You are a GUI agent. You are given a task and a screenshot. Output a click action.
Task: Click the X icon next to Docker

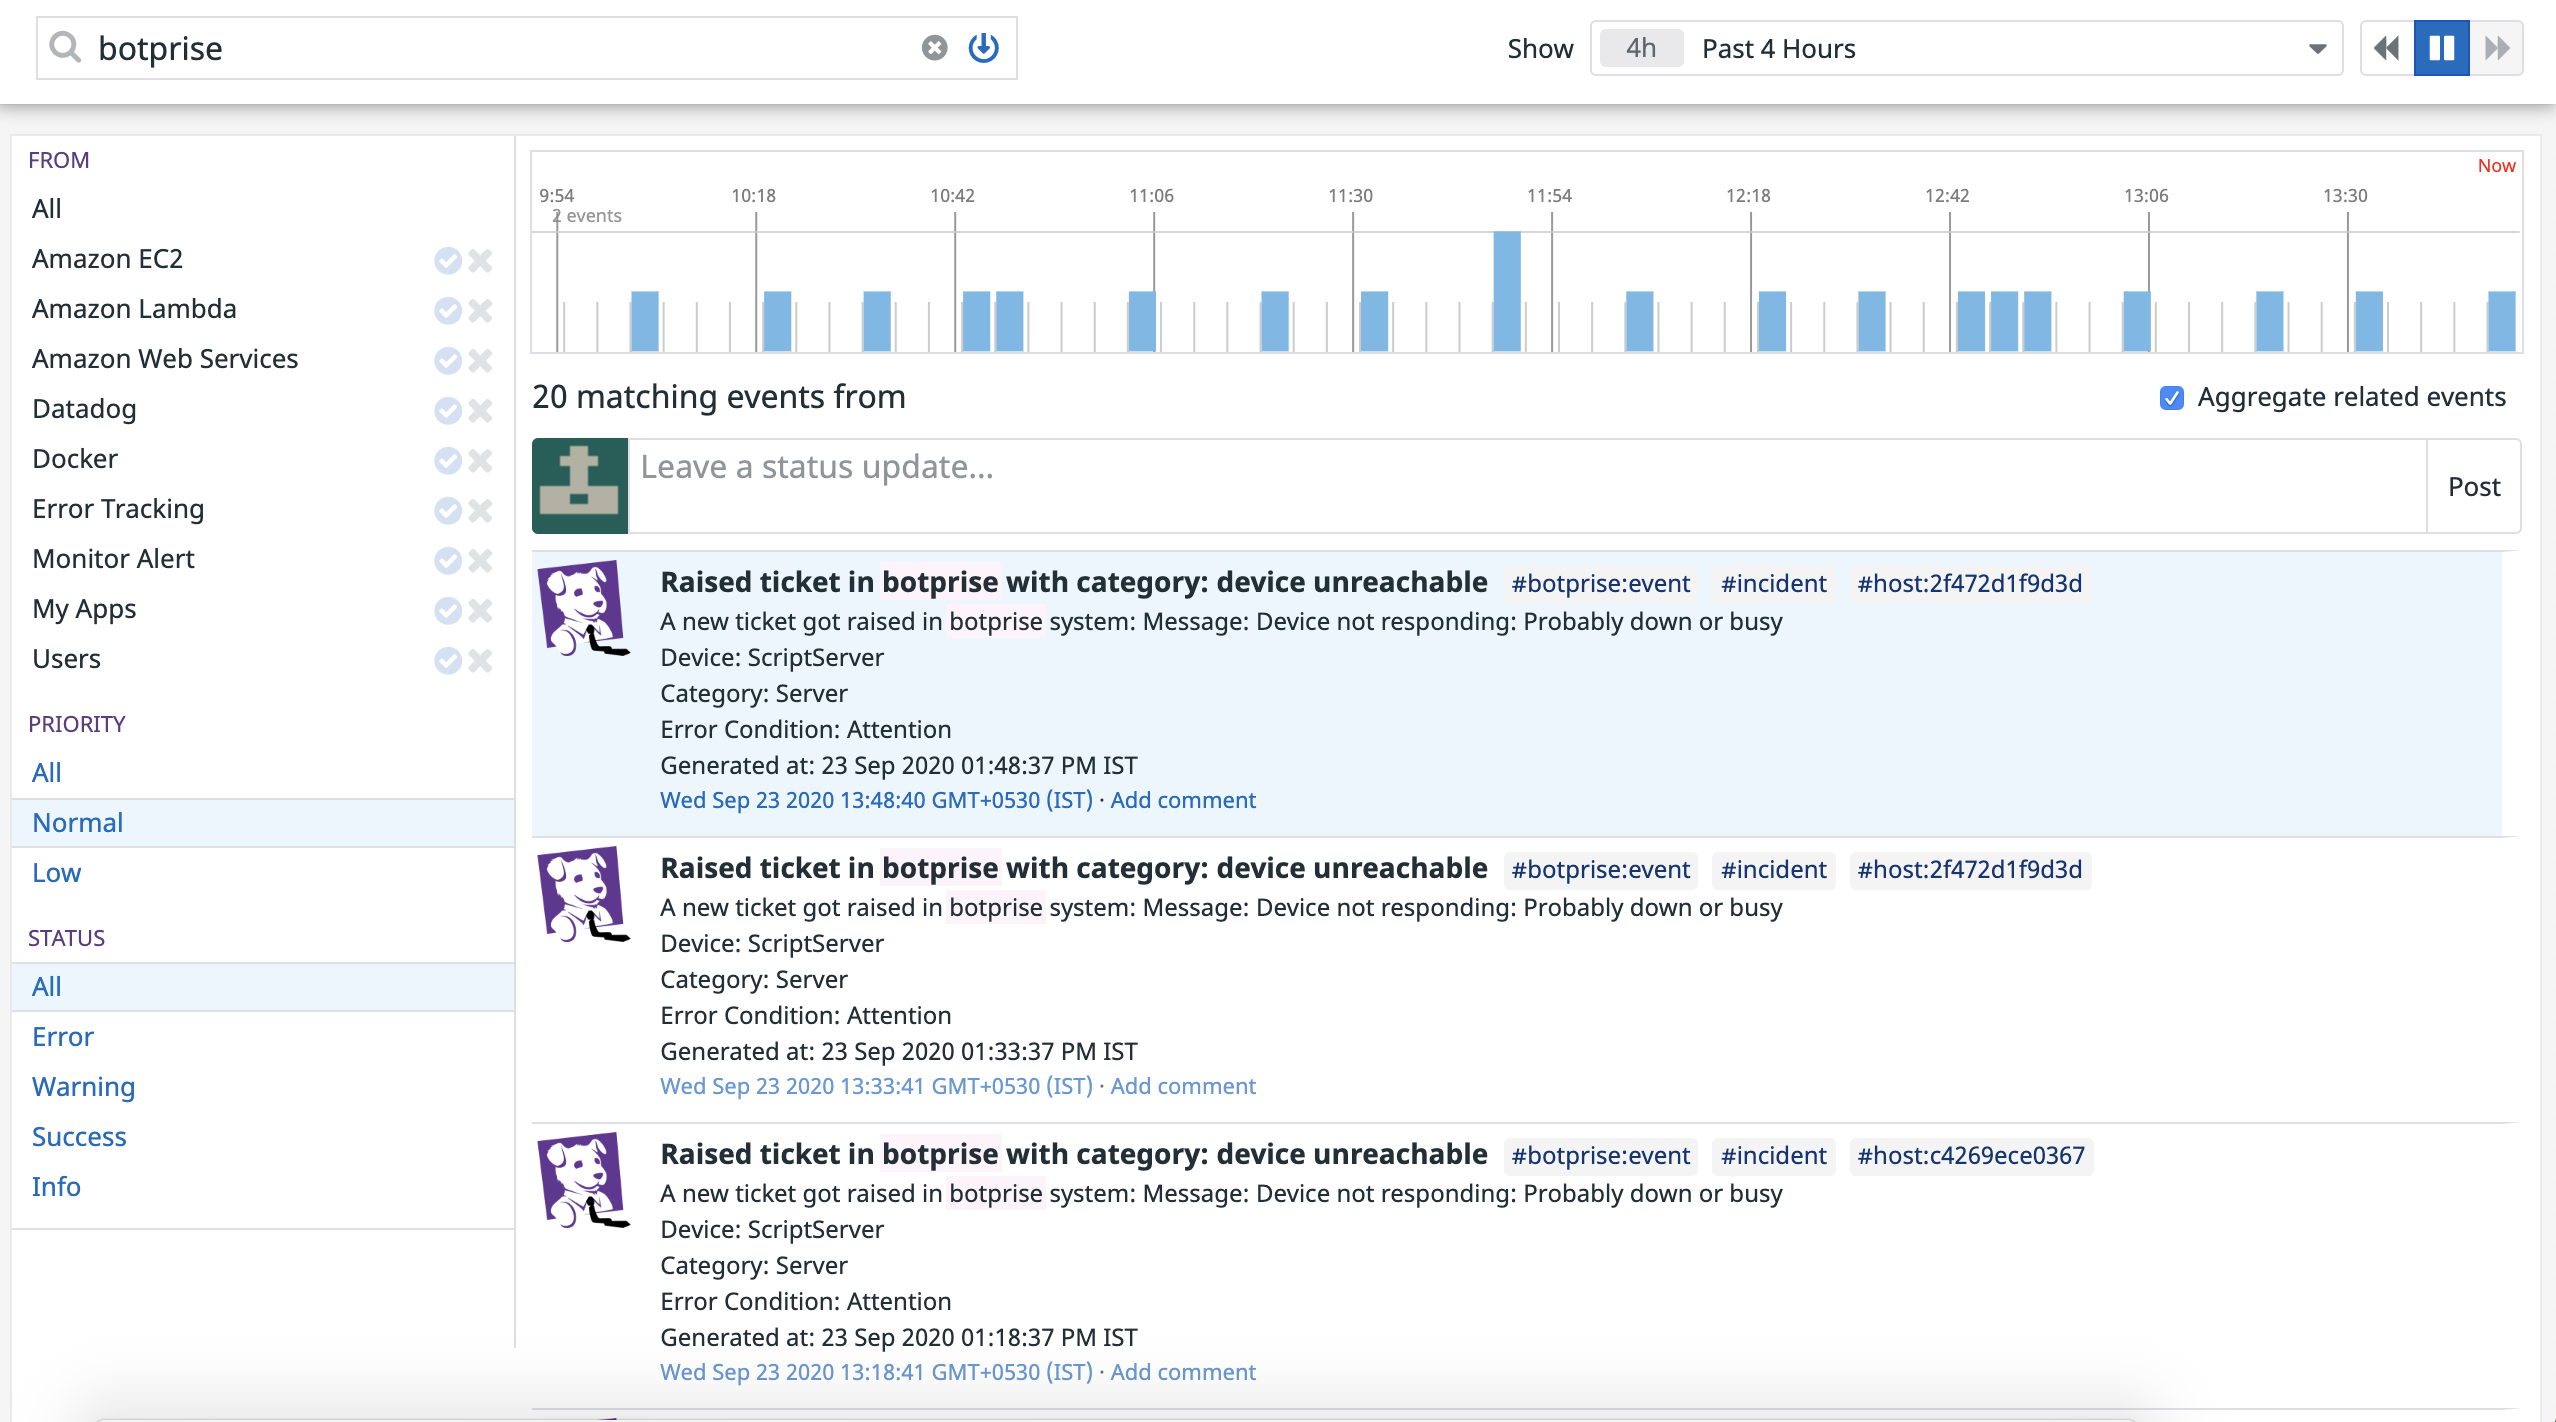coord(481,460)
